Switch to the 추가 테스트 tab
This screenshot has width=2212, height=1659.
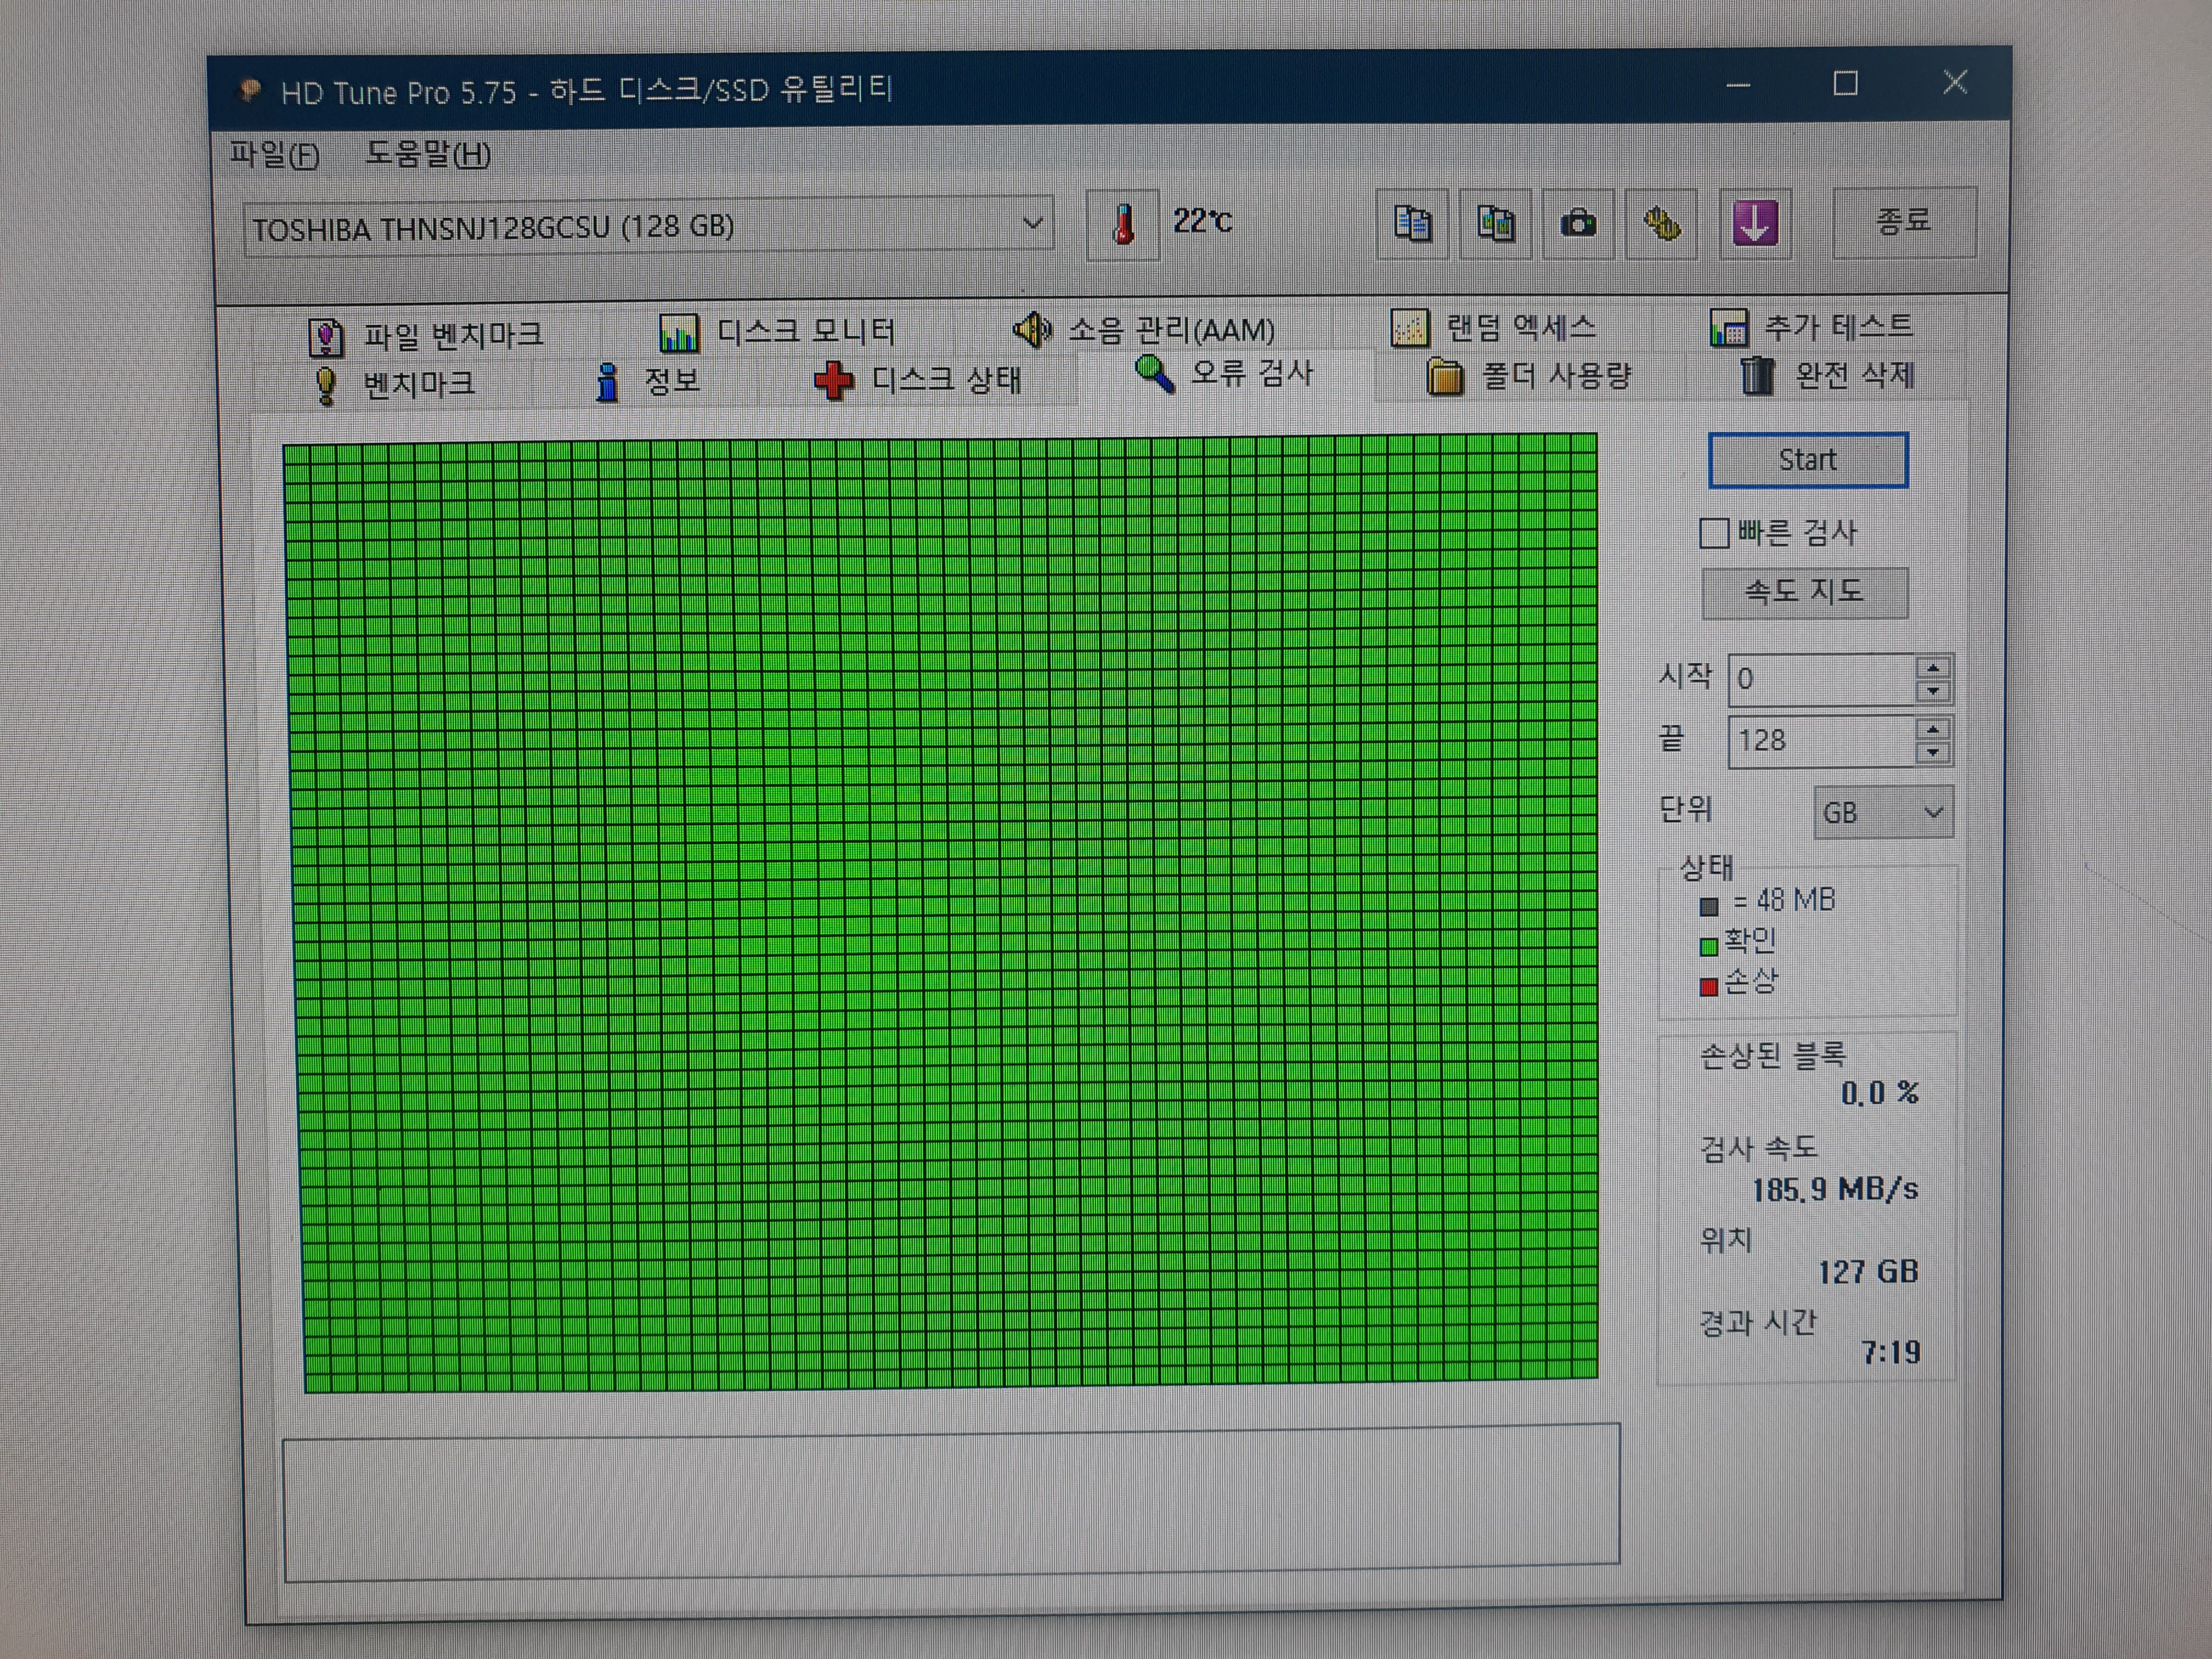pyautogui.click(x=1811, y=326)
